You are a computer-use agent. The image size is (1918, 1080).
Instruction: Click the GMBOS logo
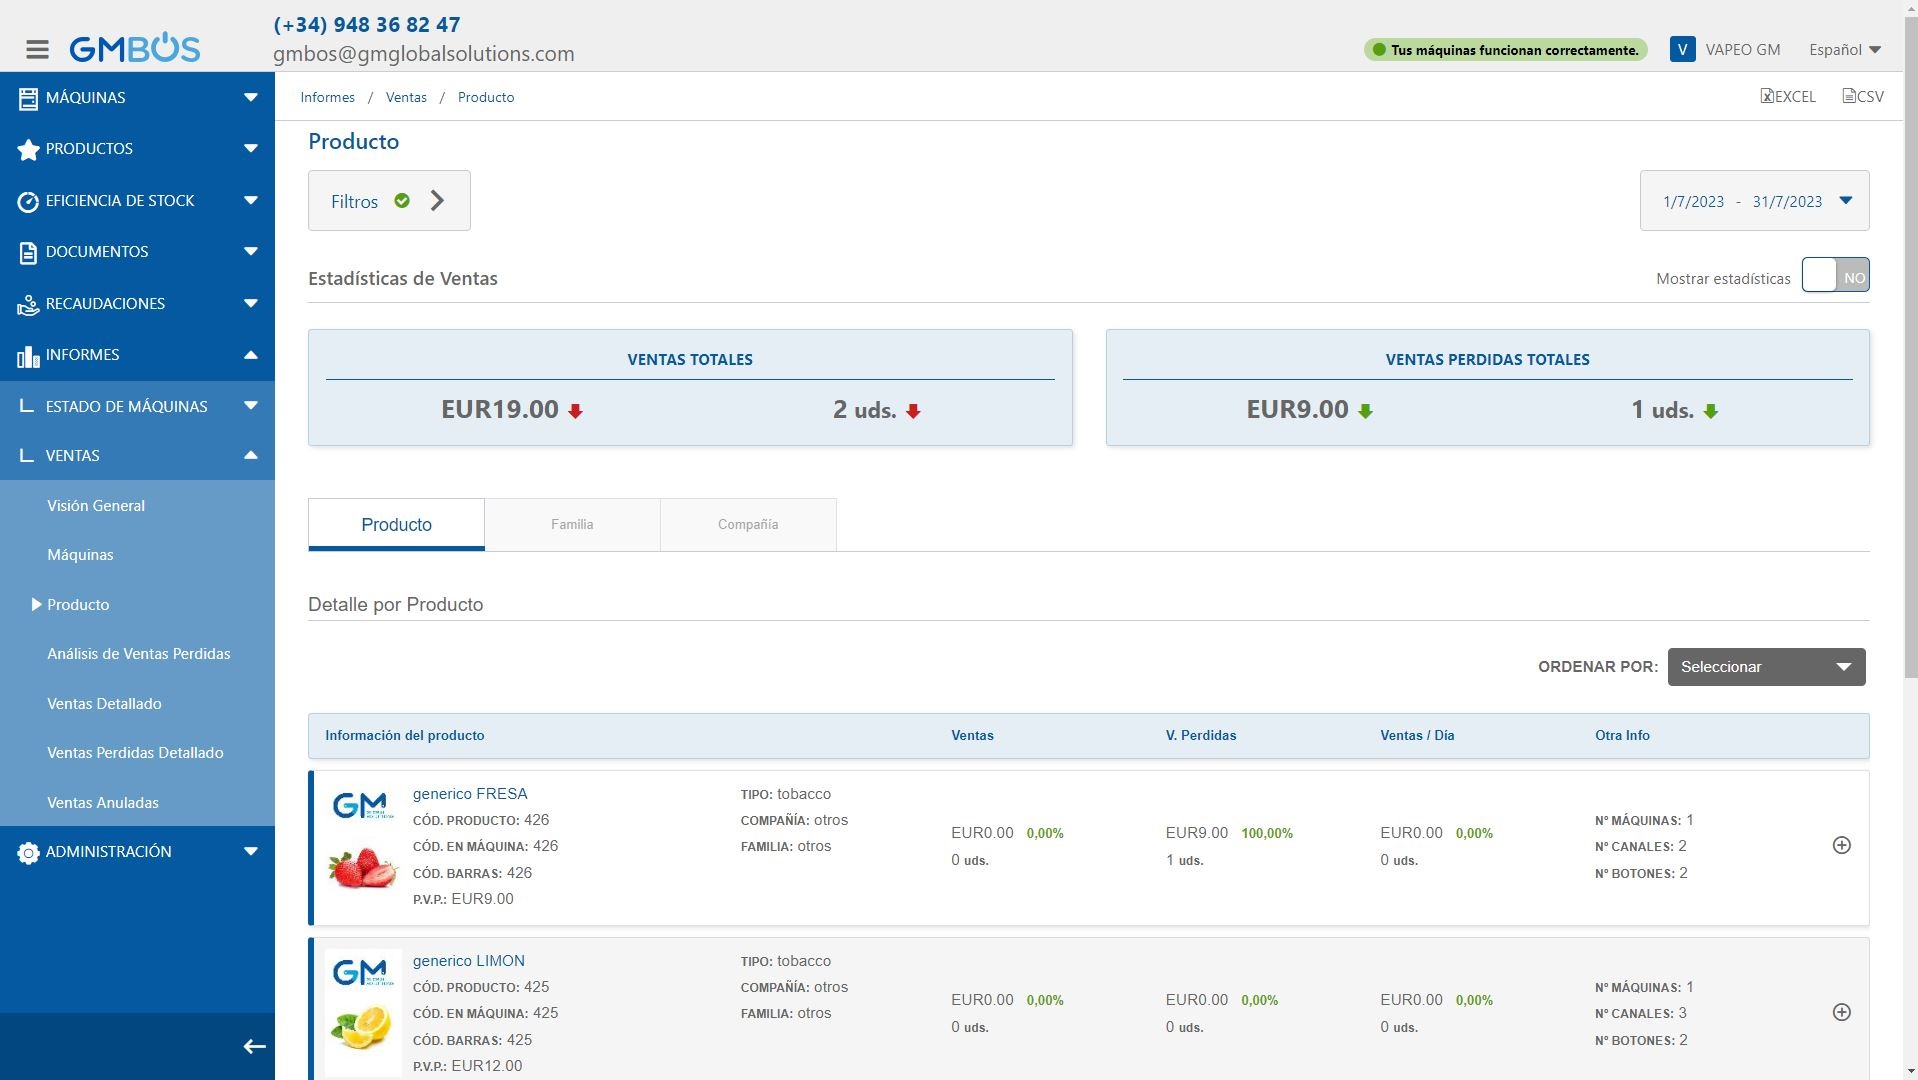[x=135, y=48]
